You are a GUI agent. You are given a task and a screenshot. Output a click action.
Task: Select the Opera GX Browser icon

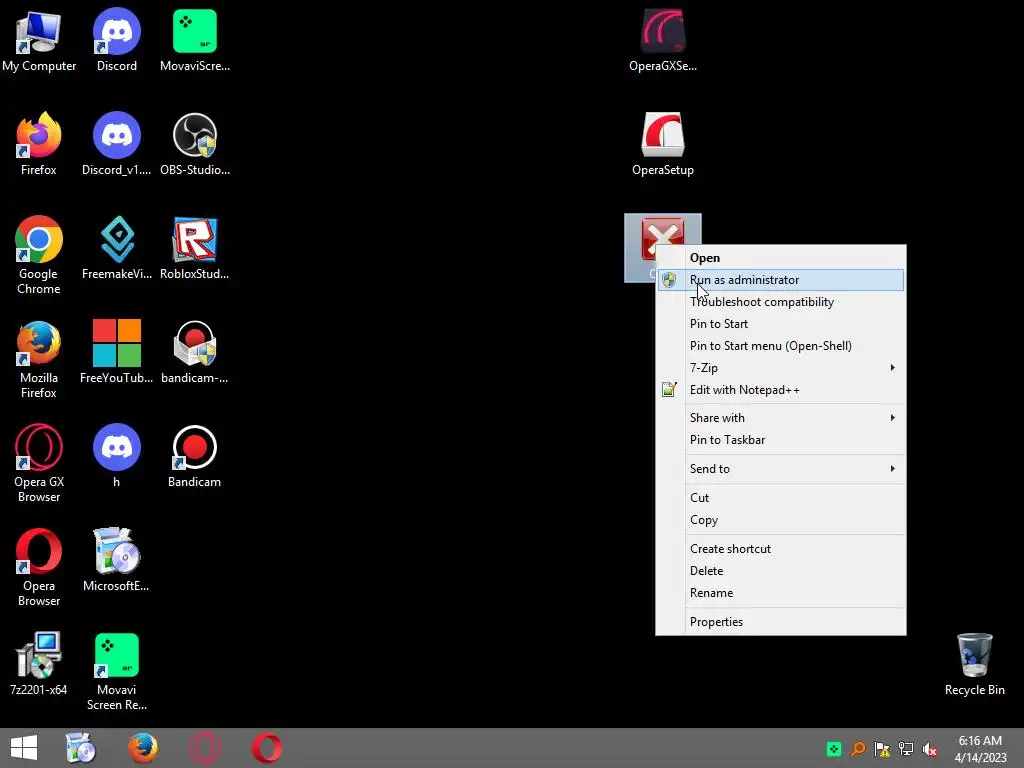39,463
